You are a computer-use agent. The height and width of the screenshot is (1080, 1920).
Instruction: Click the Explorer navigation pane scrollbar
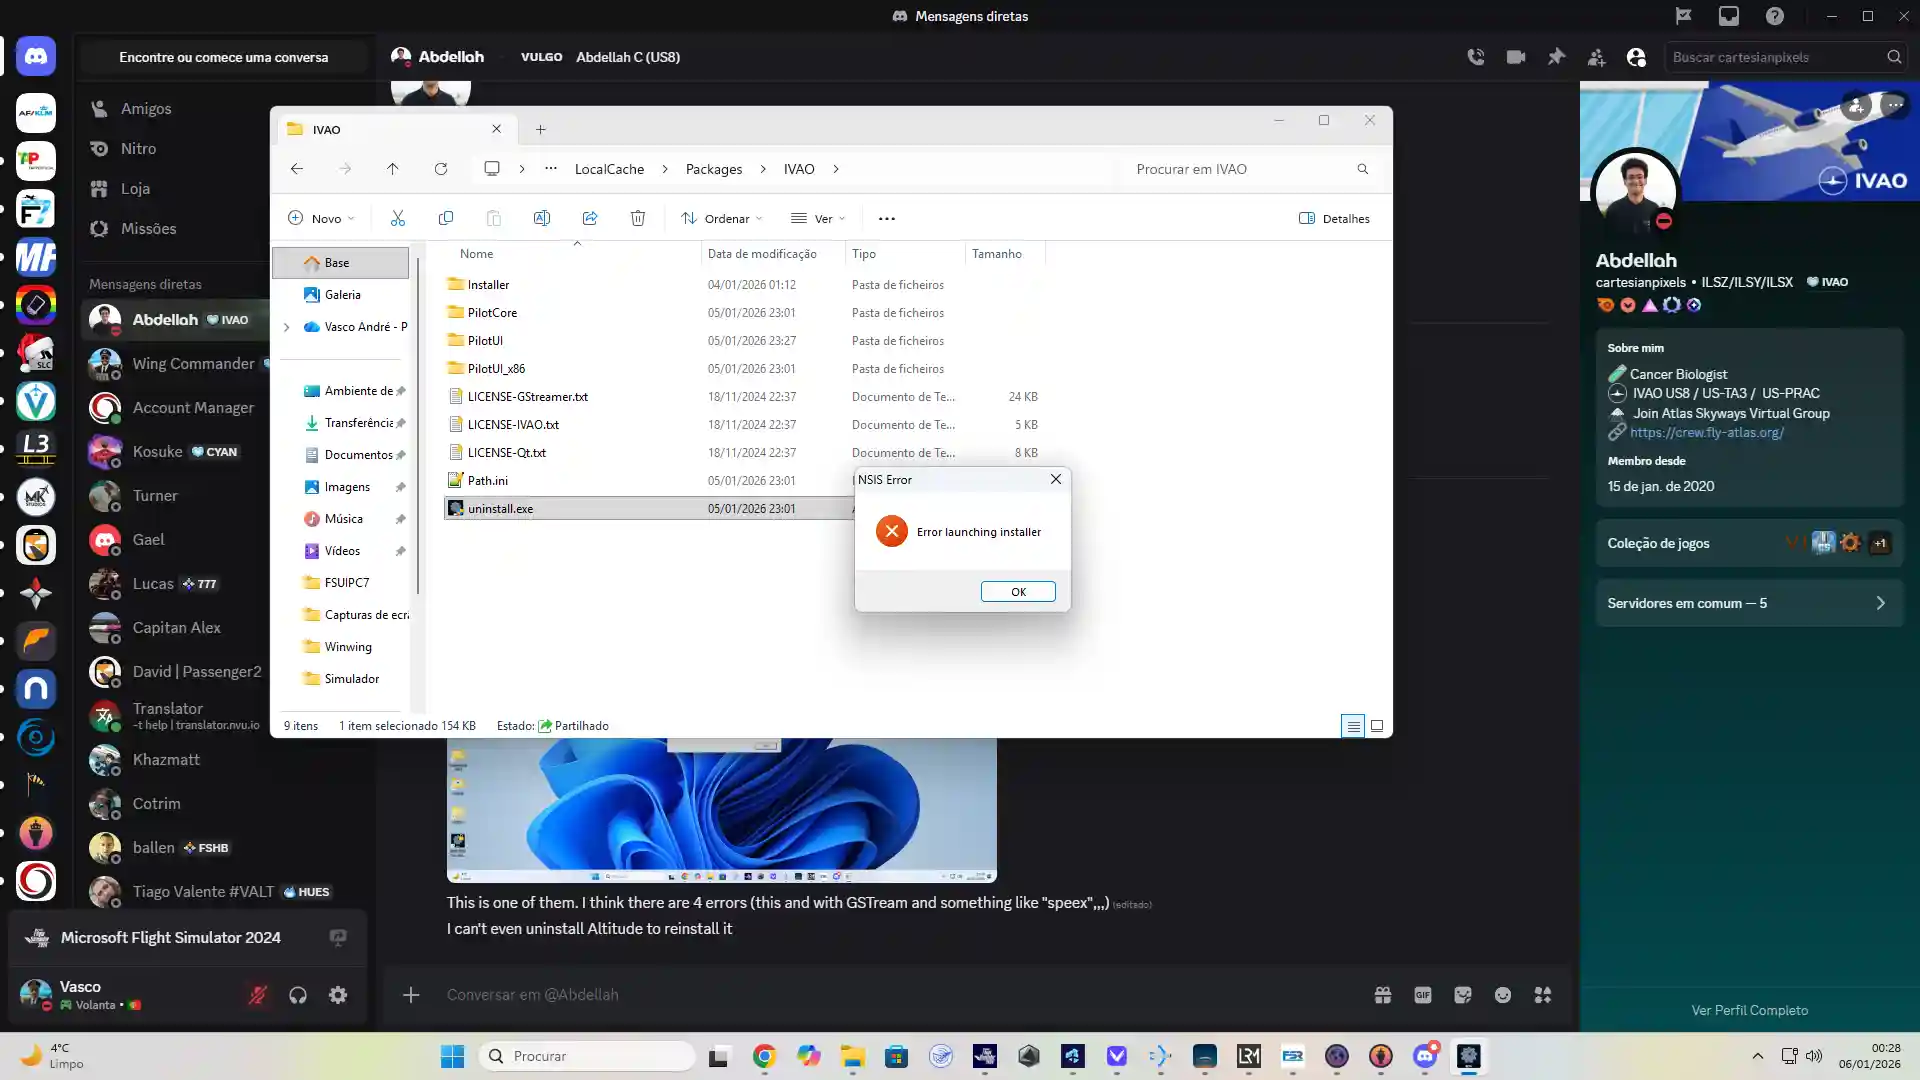(x=418, y=425)
